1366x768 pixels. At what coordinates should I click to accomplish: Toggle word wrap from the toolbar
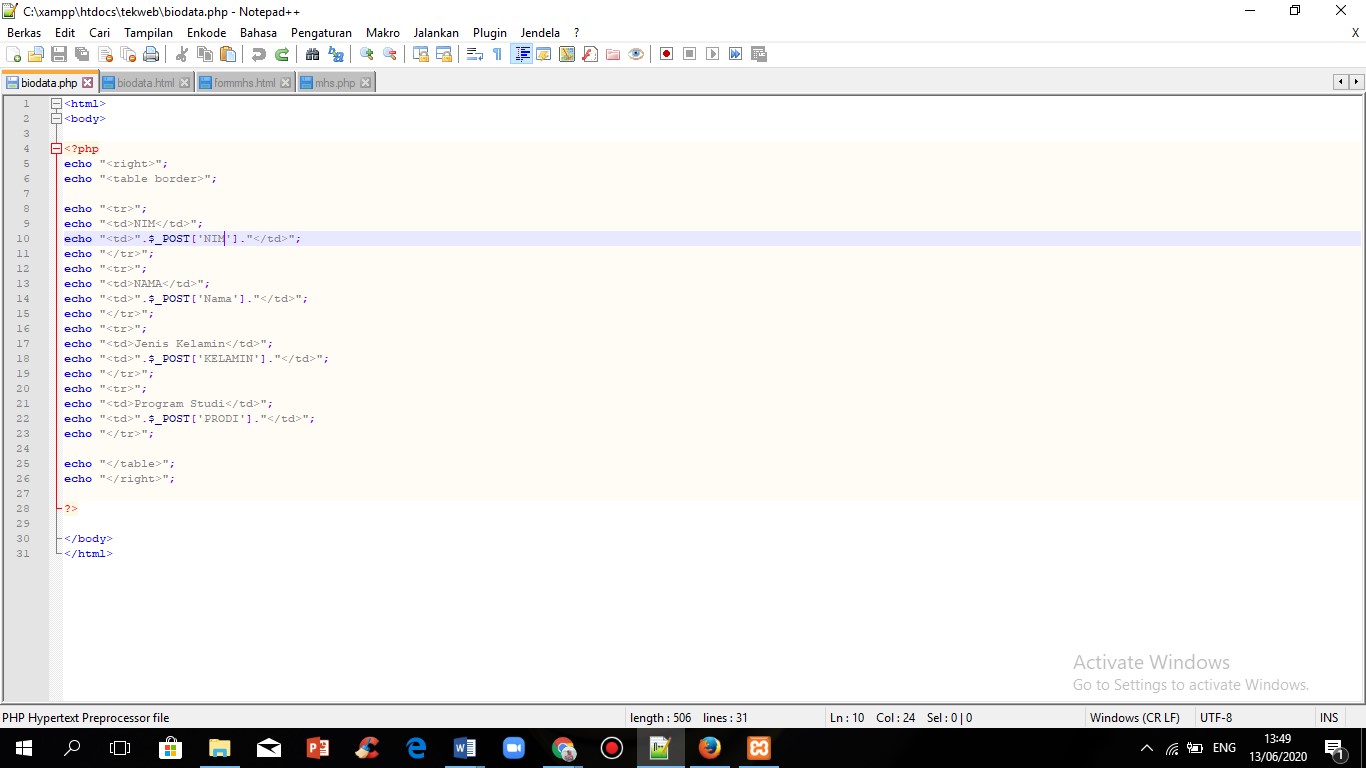tap(475, 54)
